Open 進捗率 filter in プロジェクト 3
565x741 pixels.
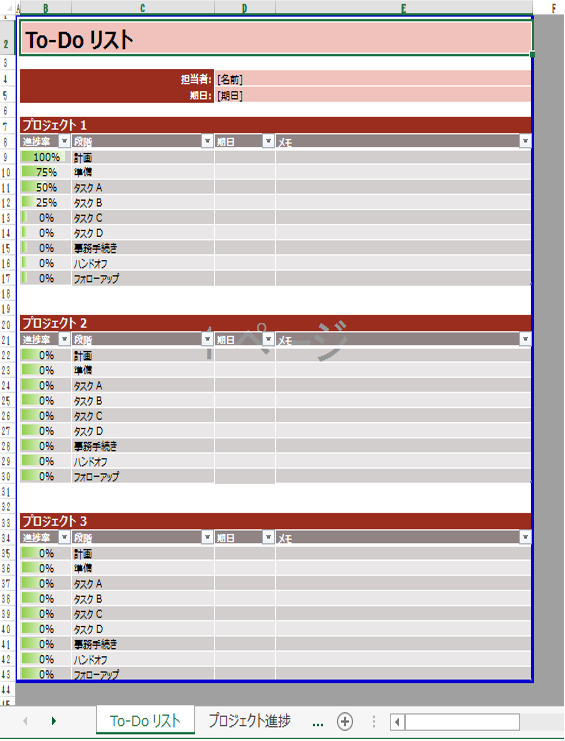click(64, 537)
